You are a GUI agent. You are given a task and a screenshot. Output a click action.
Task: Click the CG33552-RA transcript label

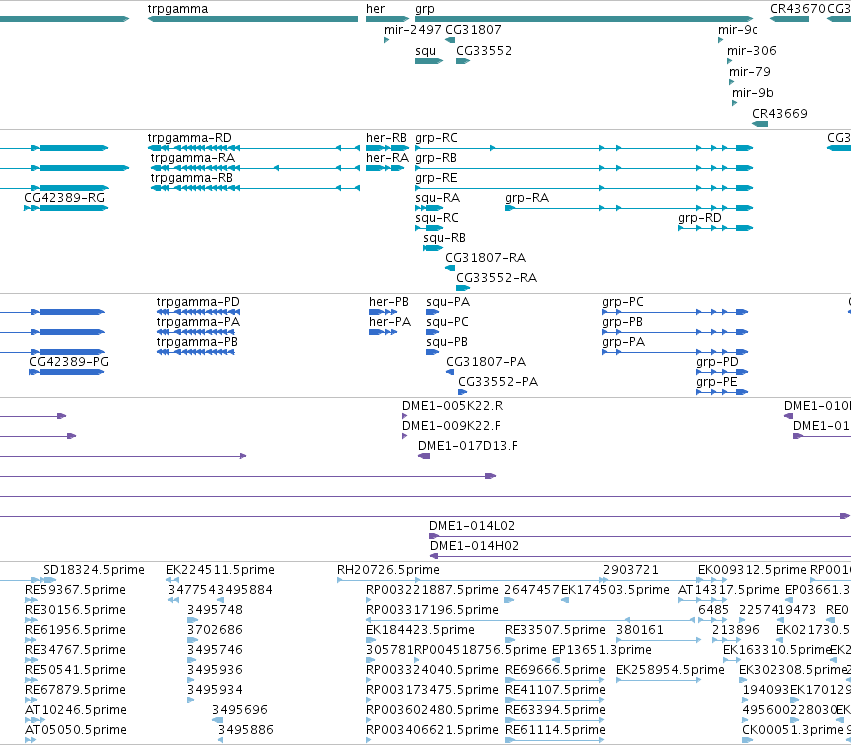[497, 278]
